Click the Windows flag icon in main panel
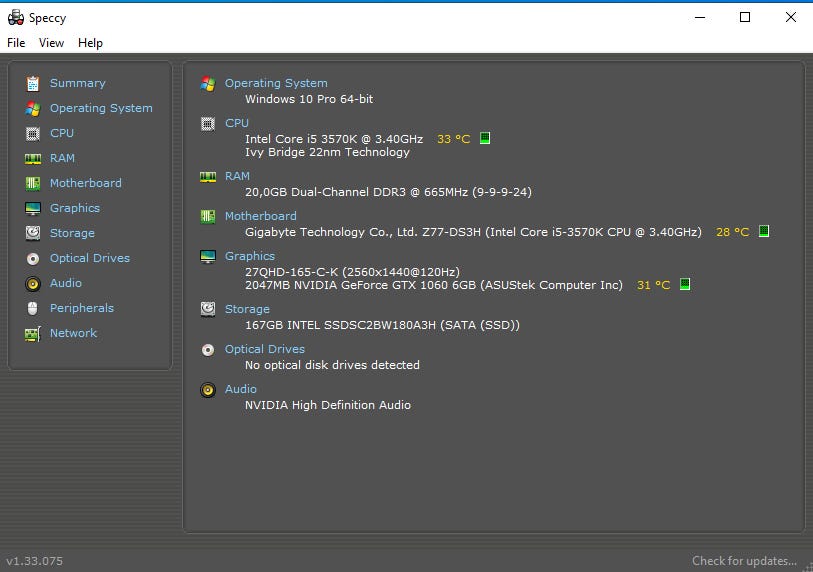This screenshot has height=572, width=813. tap(208, 83)
